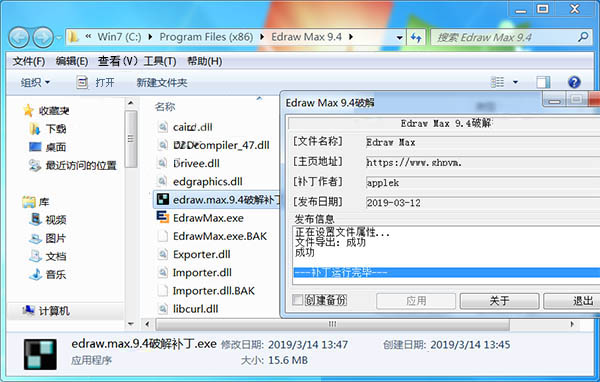This screenshot has width=600, height=382.
Task: Open the 文档 library
Action: (56, 256)
